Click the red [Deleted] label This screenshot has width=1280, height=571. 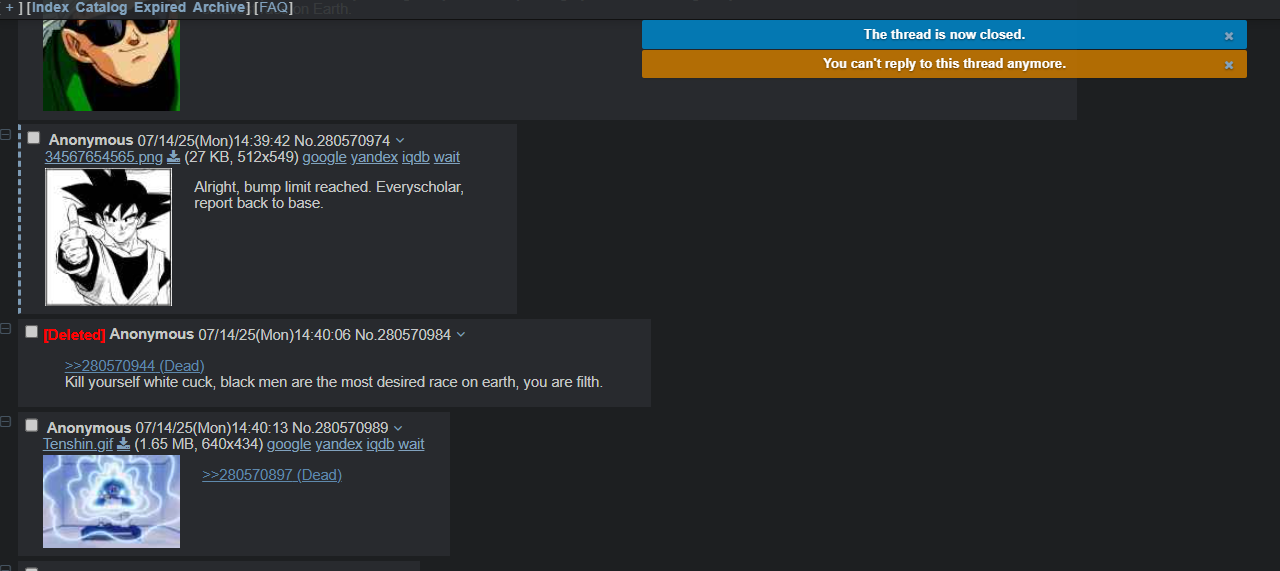[75, 335]
